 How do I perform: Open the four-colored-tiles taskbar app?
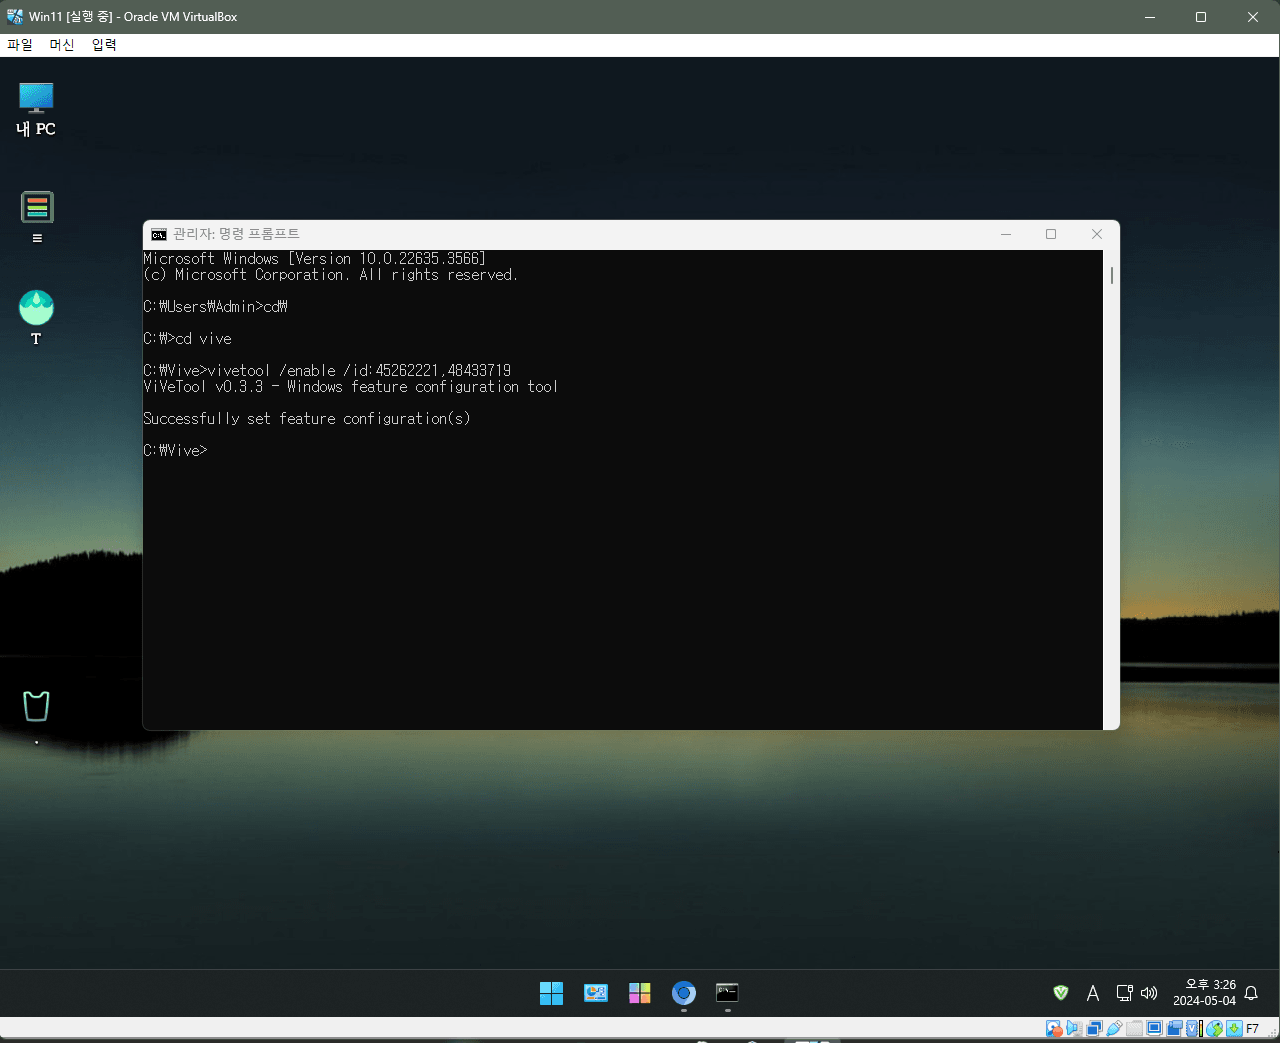[x=640, y=993]
